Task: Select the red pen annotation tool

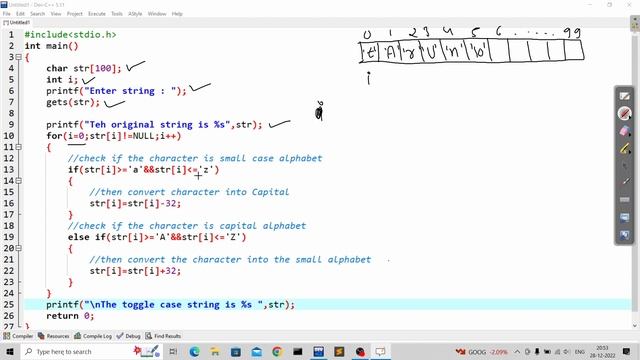Action: tap(624, 113)
